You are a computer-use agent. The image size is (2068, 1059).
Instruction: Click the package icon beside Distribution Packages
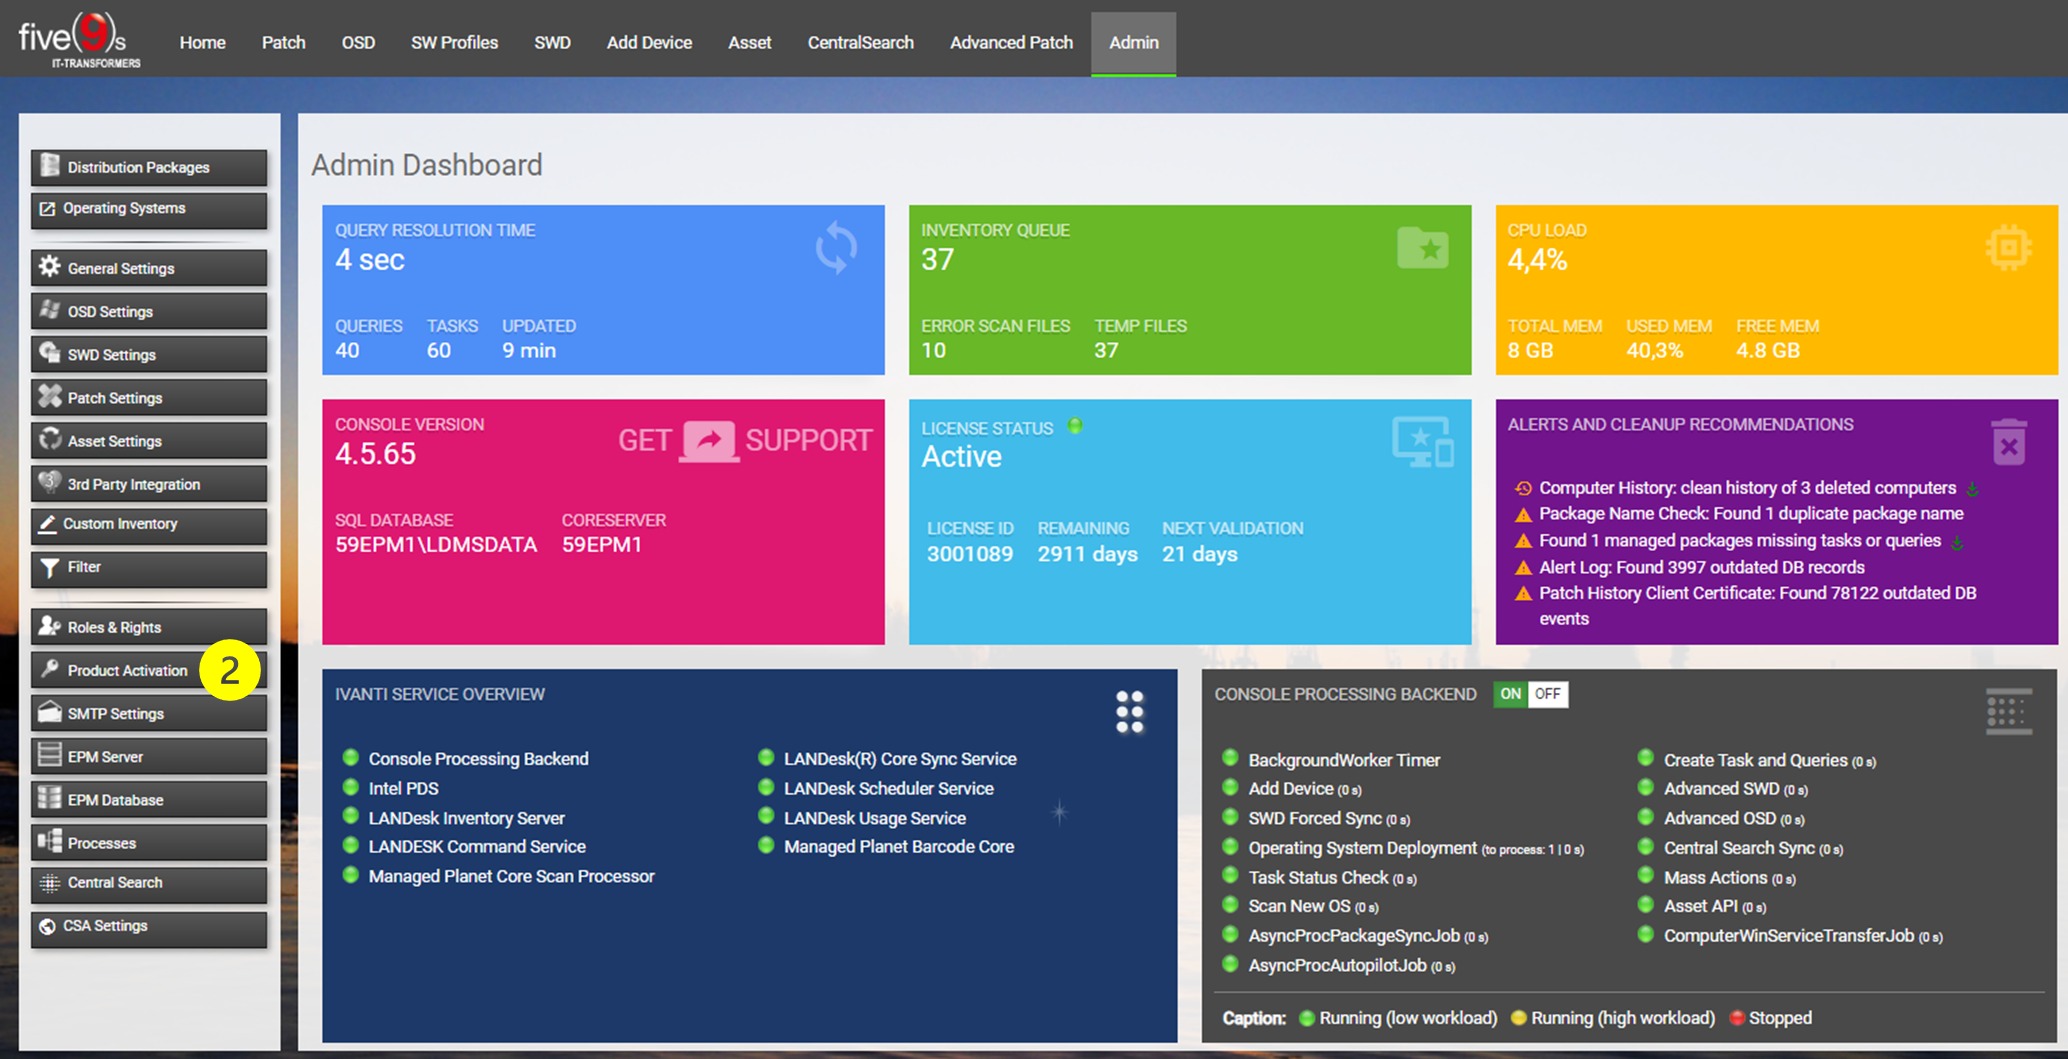49,166
